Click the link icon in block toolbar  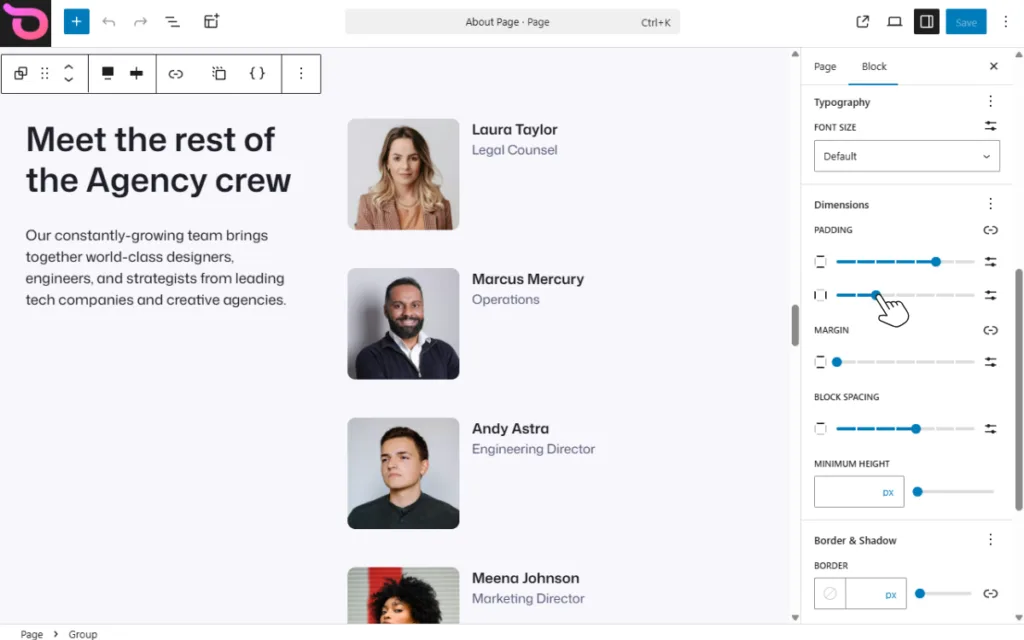176,74
